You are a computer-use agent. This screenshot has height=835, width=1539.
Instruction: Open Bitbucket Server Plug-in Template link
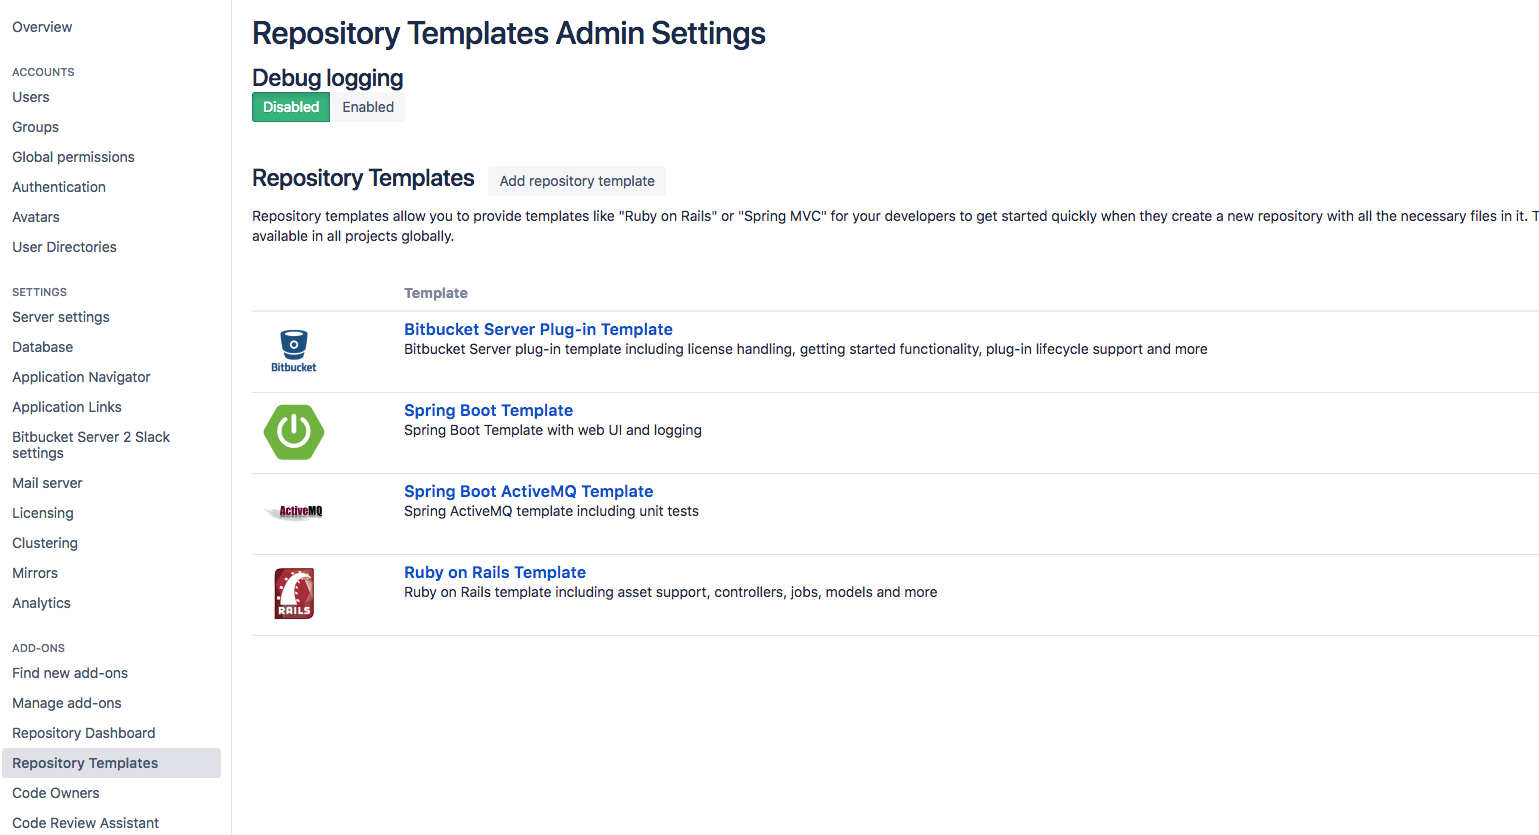[x=538, y=329]
